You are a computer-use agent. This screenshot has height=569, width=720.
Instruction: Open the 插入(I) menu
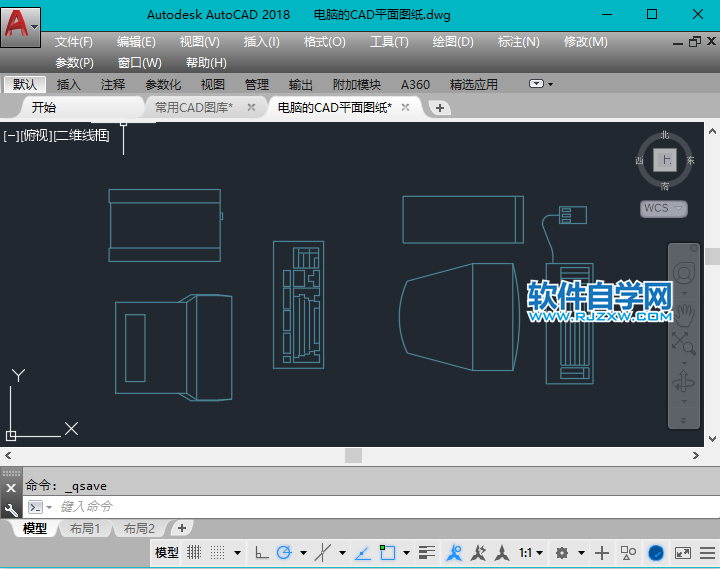point(261,42)
